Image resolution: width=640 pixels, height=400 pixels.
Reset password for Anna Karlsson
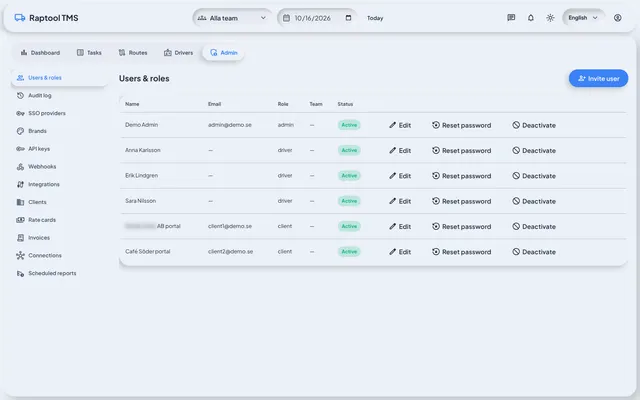462,151
